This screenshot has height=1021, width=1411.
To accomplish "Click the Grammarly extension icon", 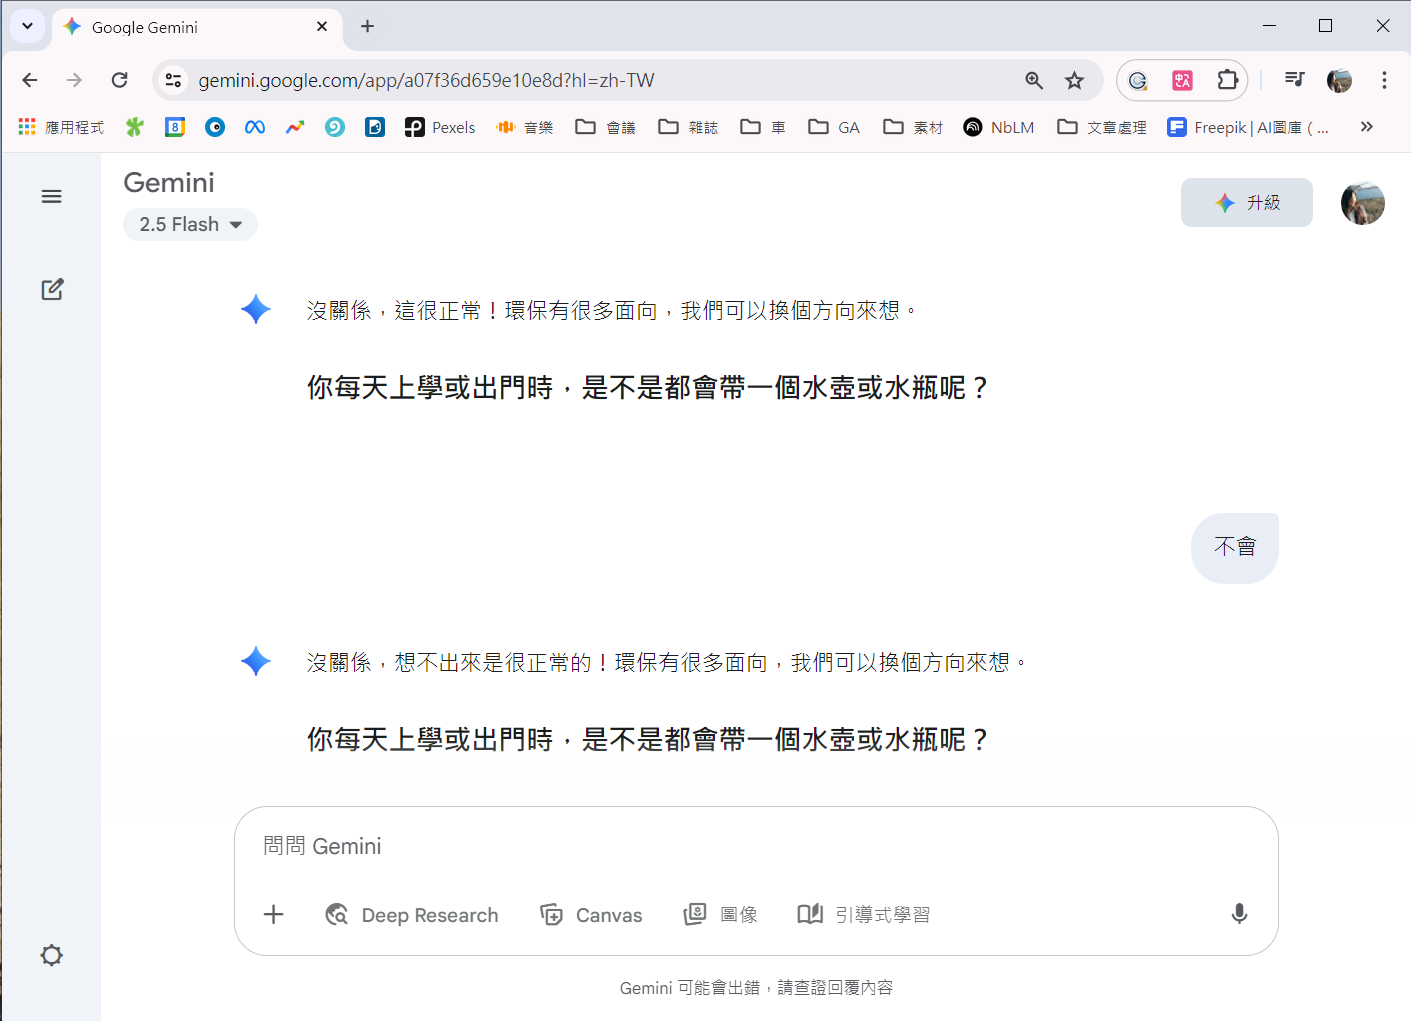I will (x=1138, y=80).
